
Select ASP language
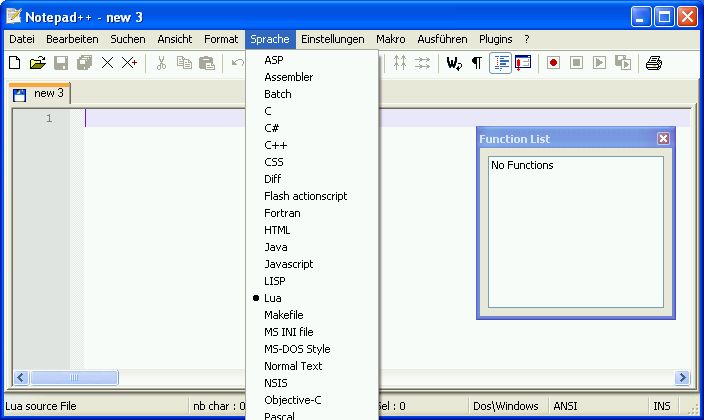tap(312, 60)
